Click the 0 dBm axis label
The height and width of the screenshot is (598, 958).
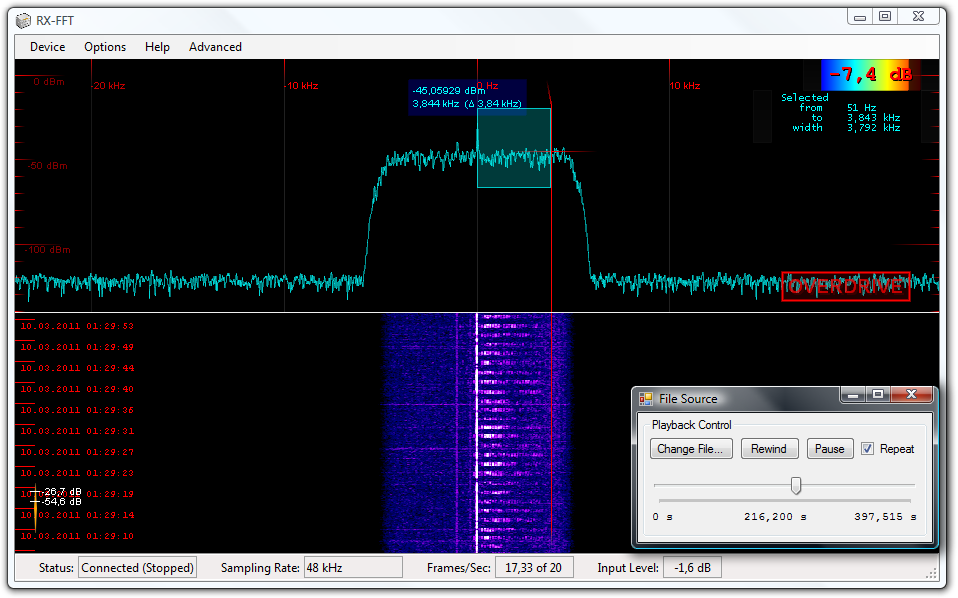pos(49,82)
